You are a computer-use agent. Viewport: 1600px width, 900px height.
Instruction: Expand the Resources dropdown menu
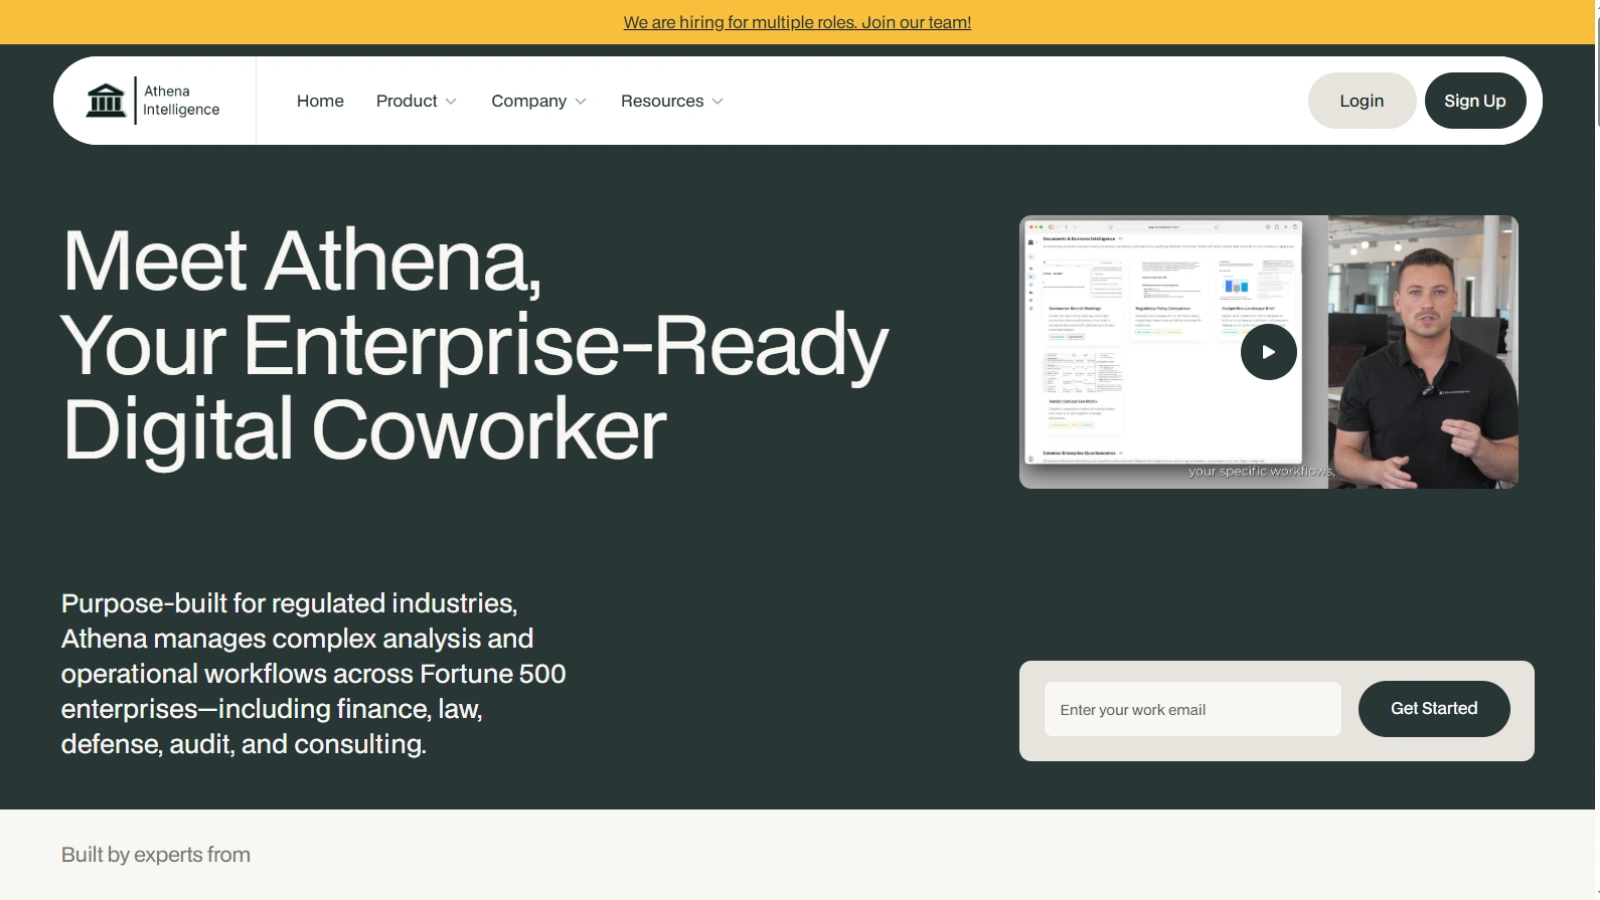coord(672,101)
